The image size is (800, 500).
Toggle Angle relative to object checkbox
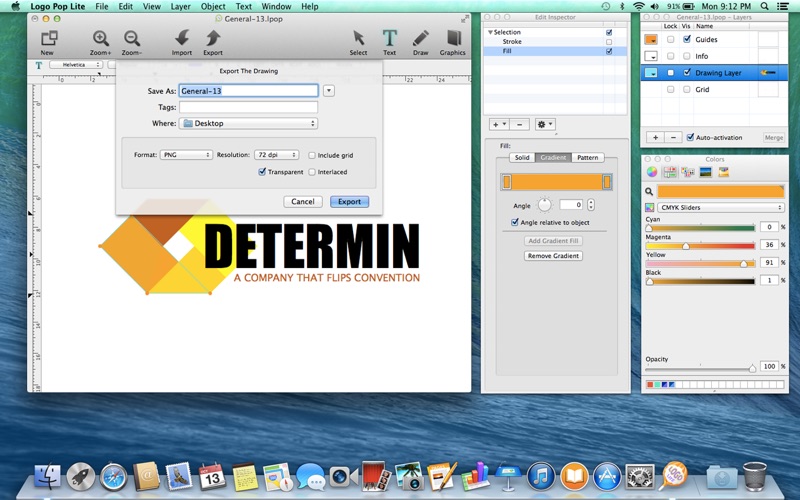(x=515, y=222)
